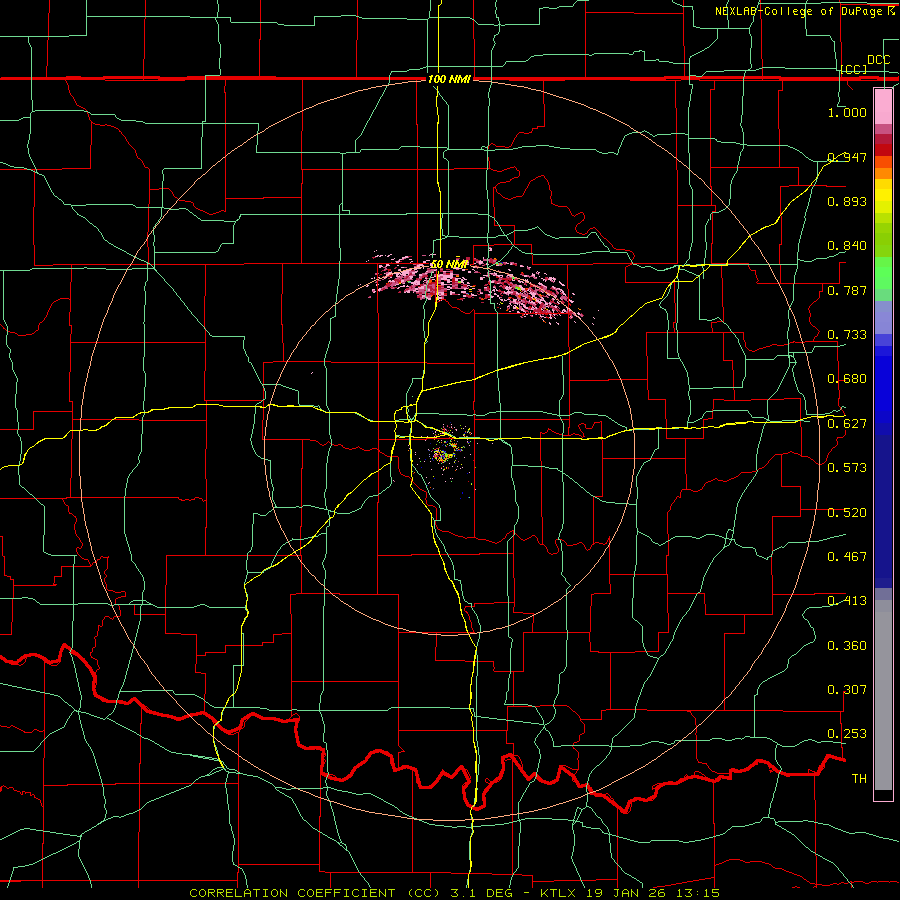Image resolution: width=900 pixels, height=900 pixels.
Task: Click the 0.787 scale value
Action: [x=847, y=290]
